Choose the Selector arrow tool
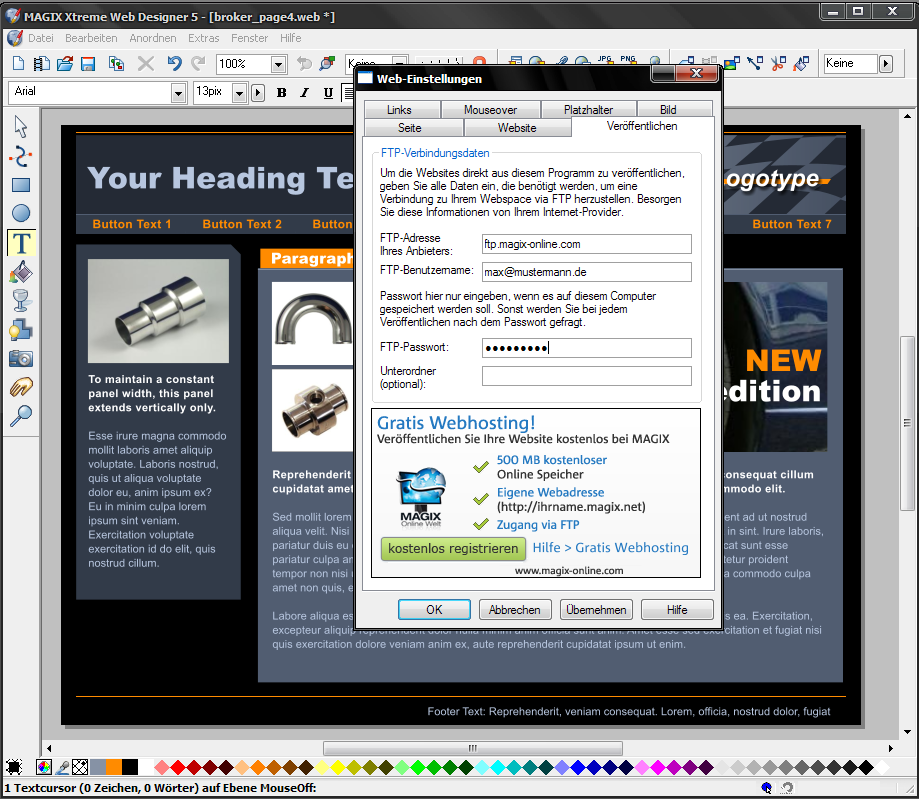 (21, 127)
